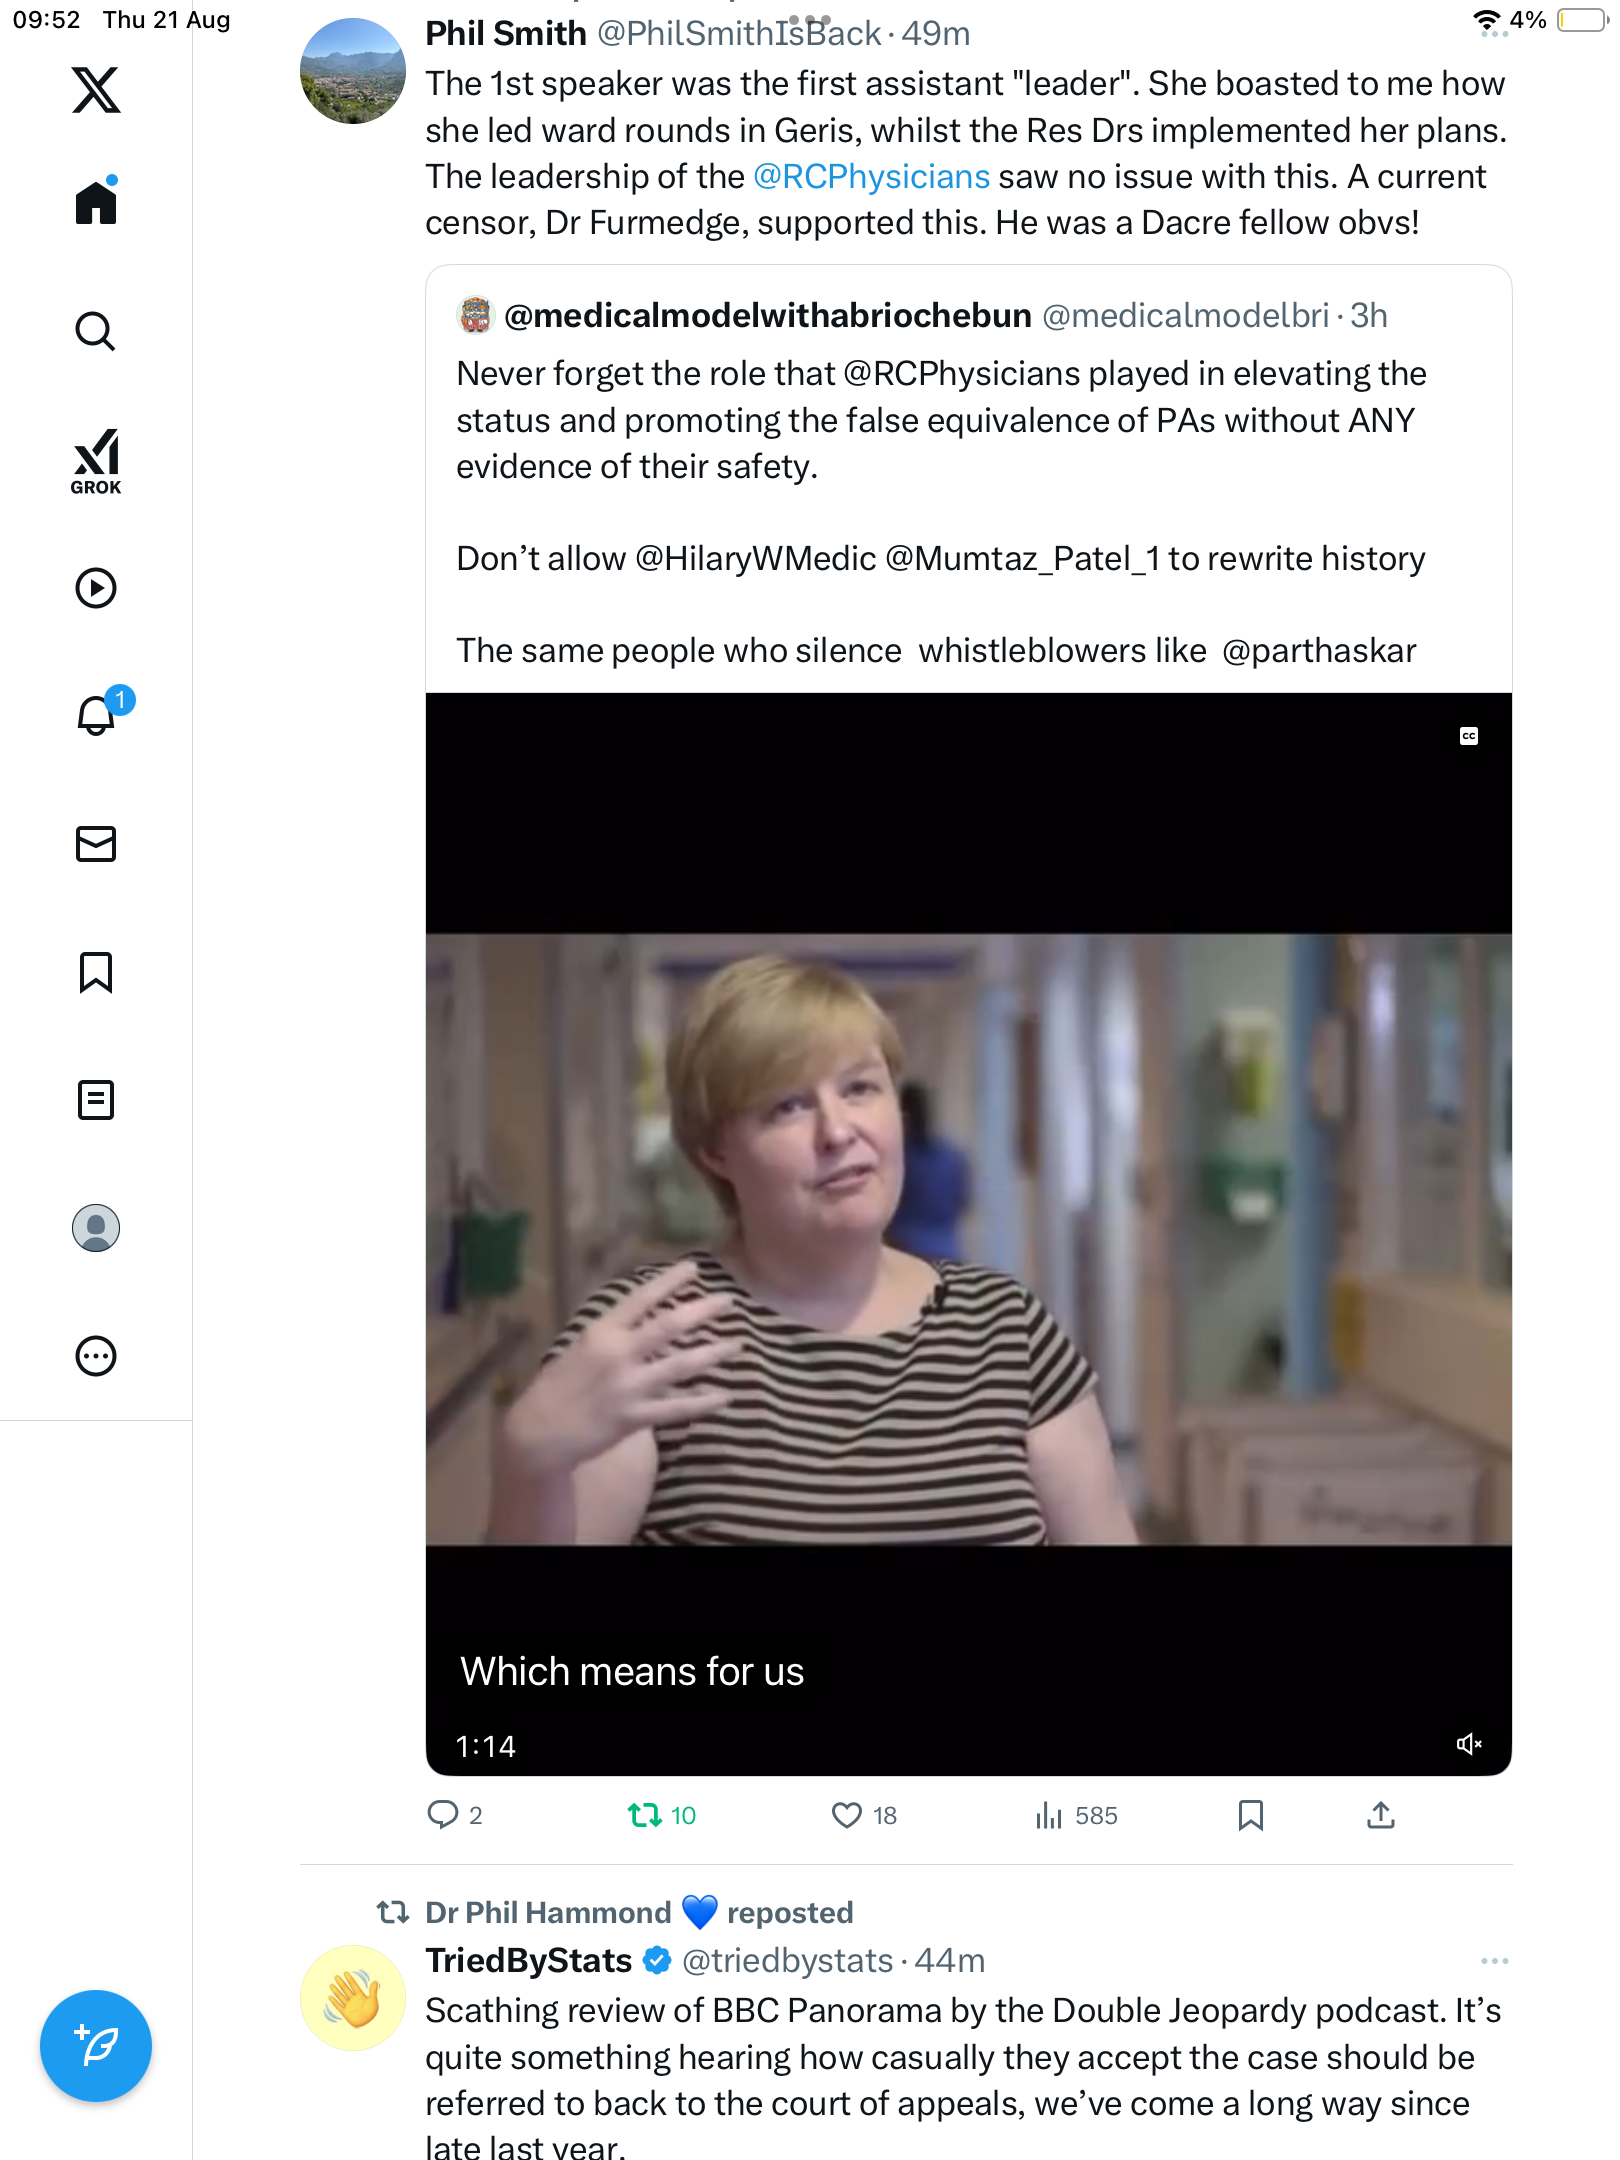Open notifications bell with one alert
1620x2160 pixels.
coord(98,715)
